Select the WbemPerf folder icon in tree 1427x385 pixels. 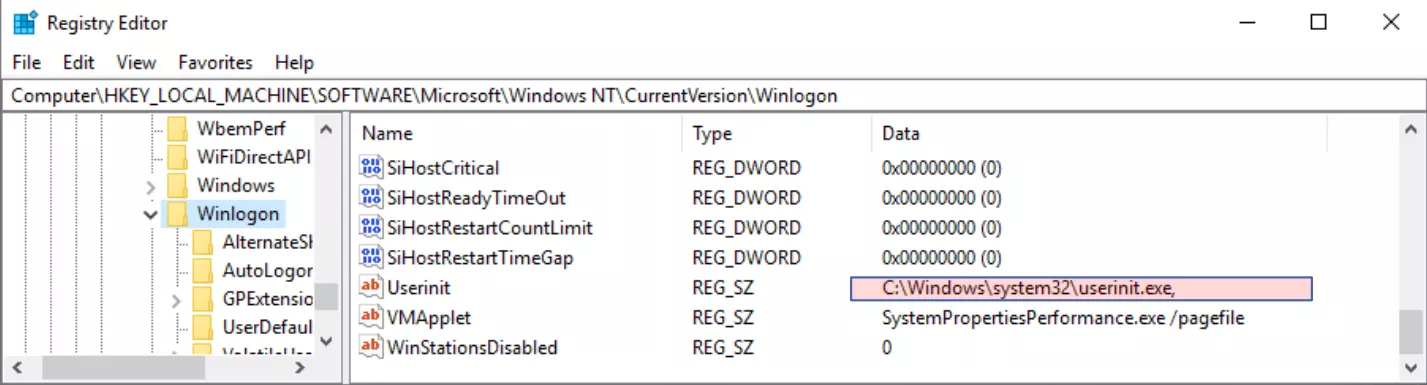tap(177, 128)
